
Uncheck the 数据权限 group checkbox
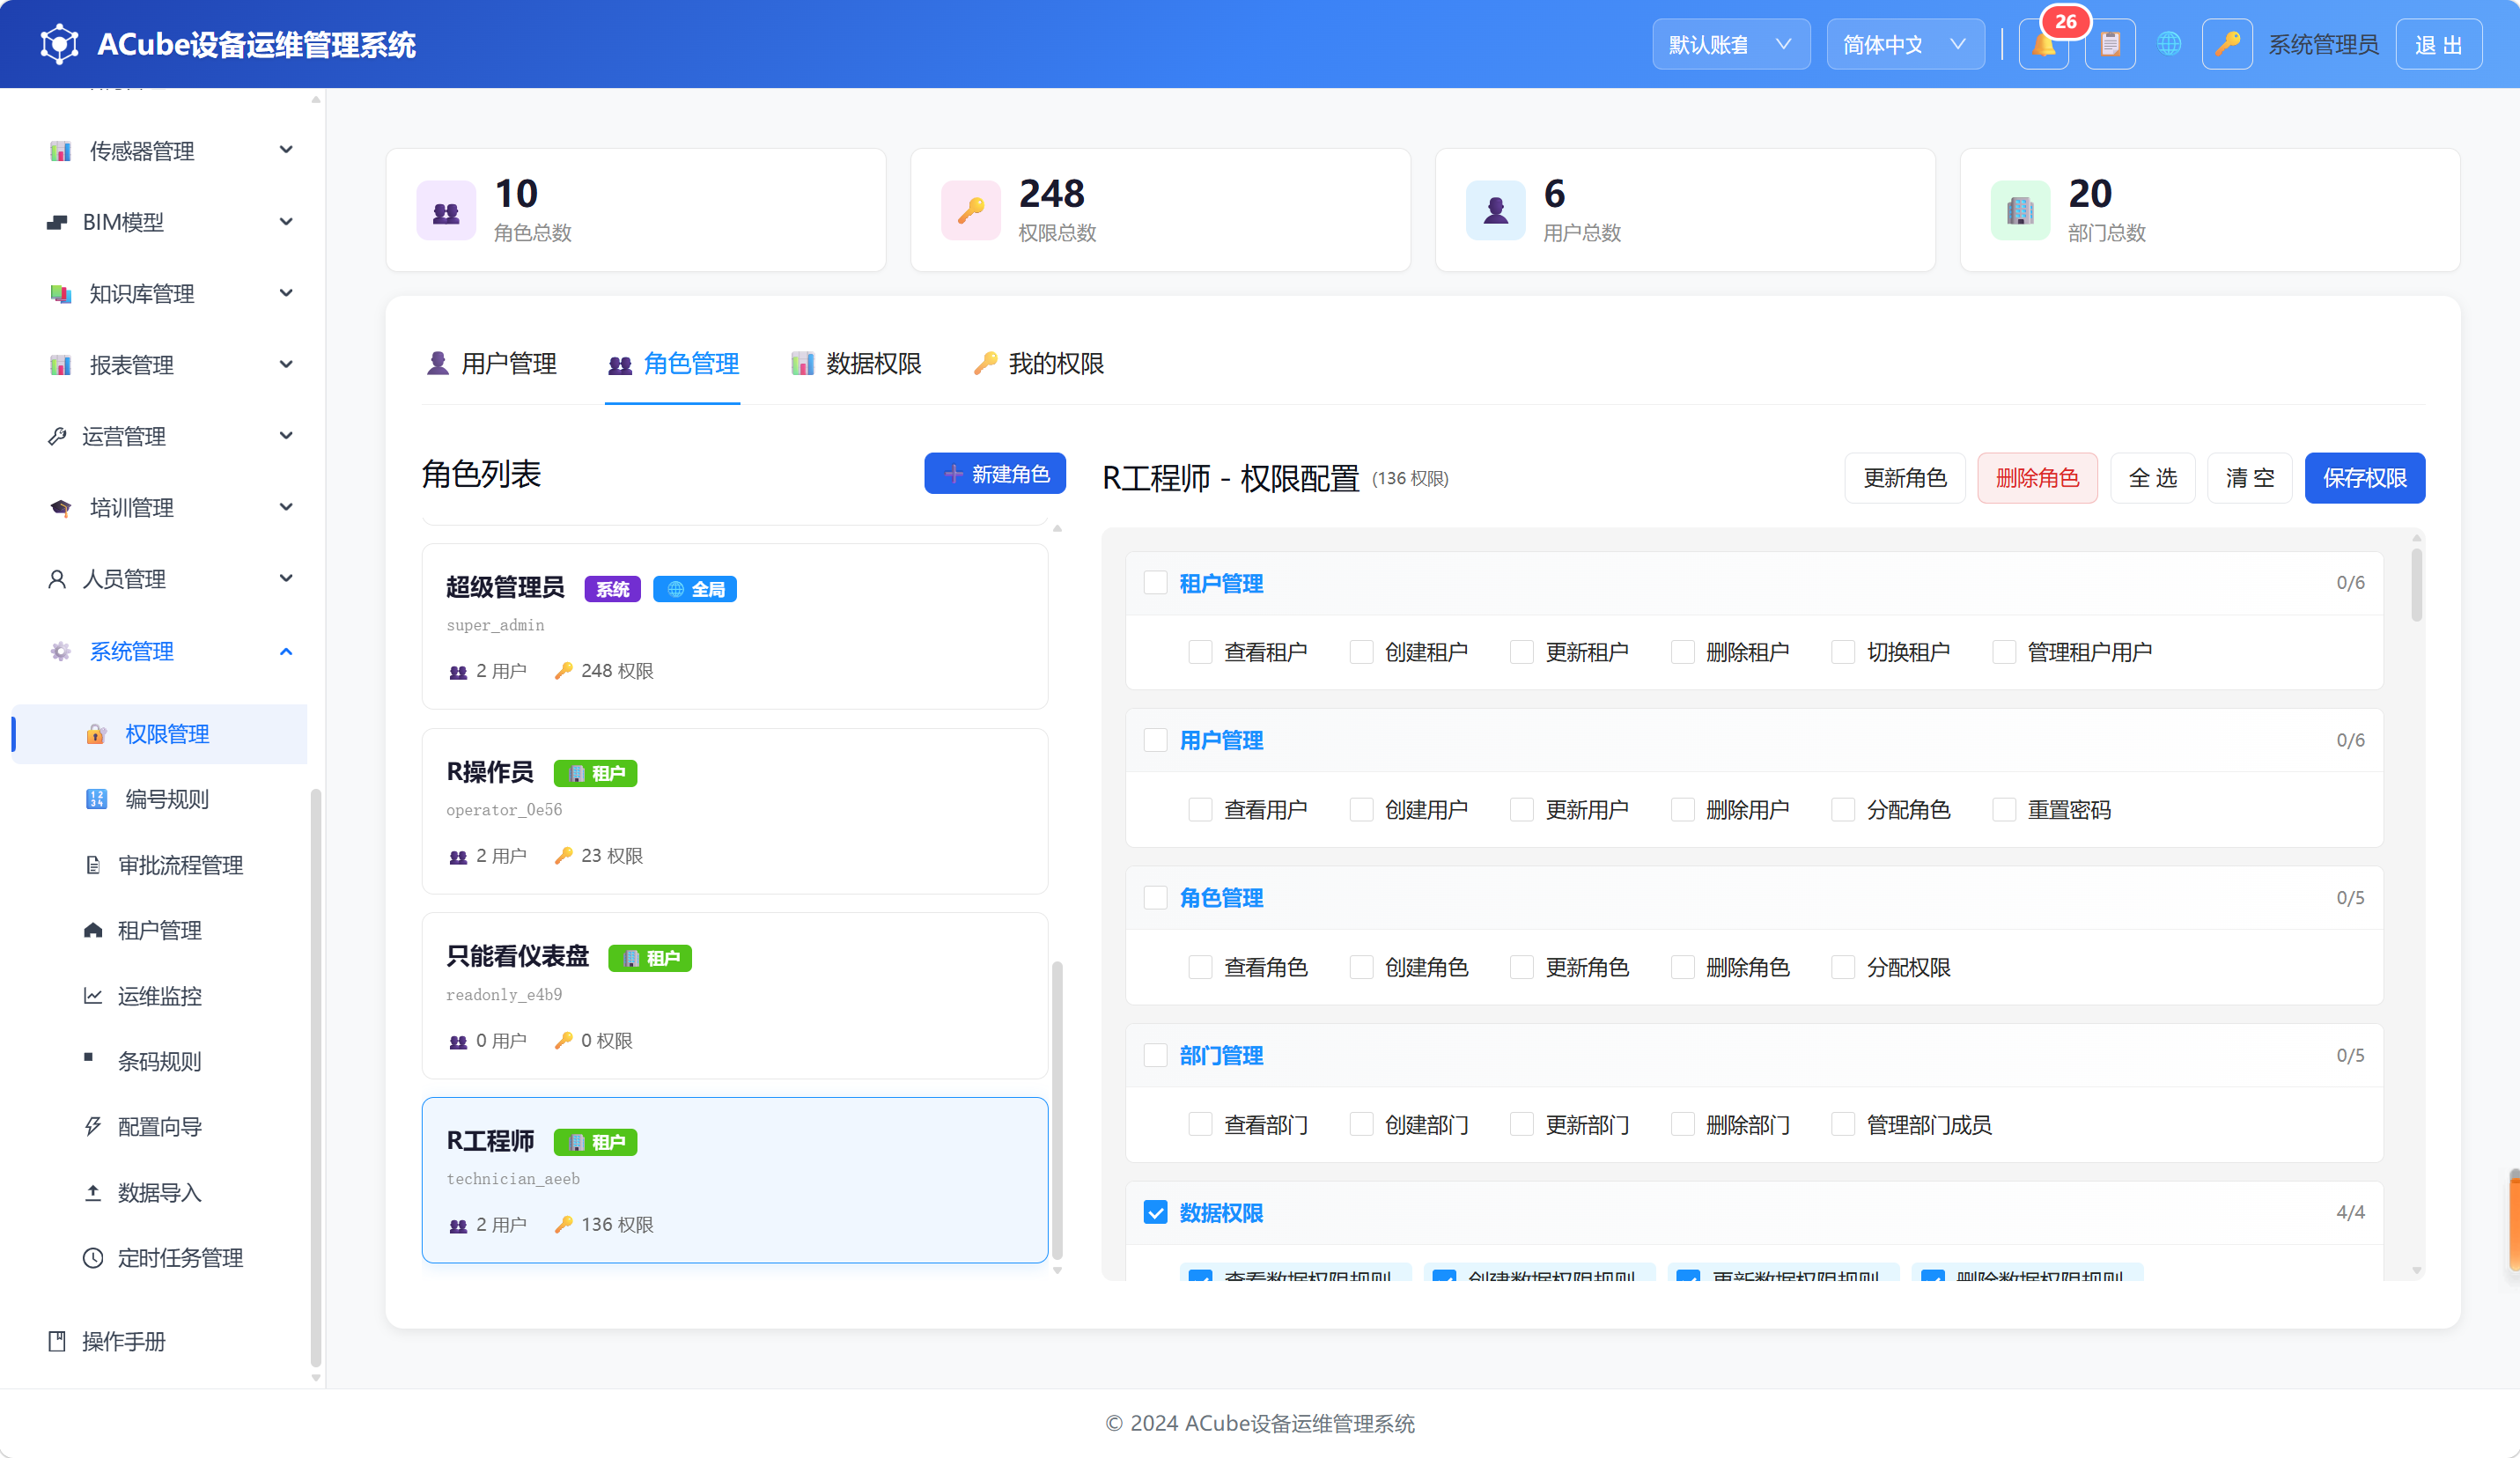click(1155, 1213)
